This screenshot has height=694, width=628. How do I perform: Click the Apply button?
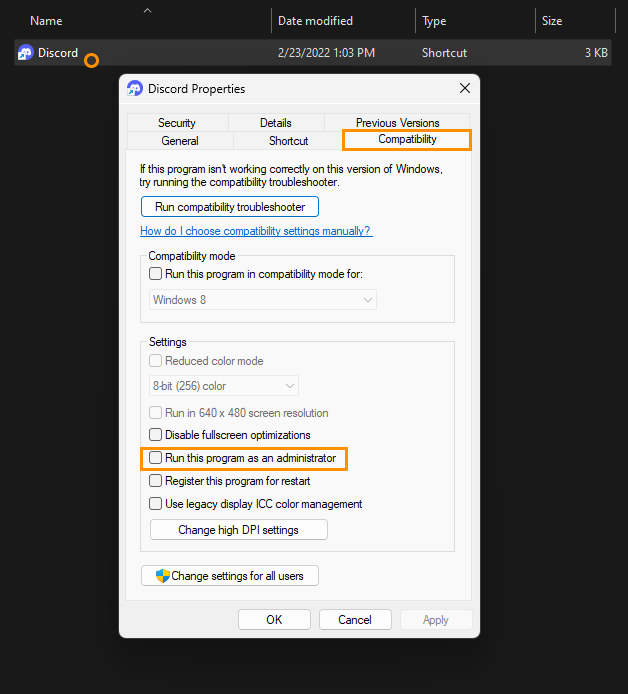point(436,620)
